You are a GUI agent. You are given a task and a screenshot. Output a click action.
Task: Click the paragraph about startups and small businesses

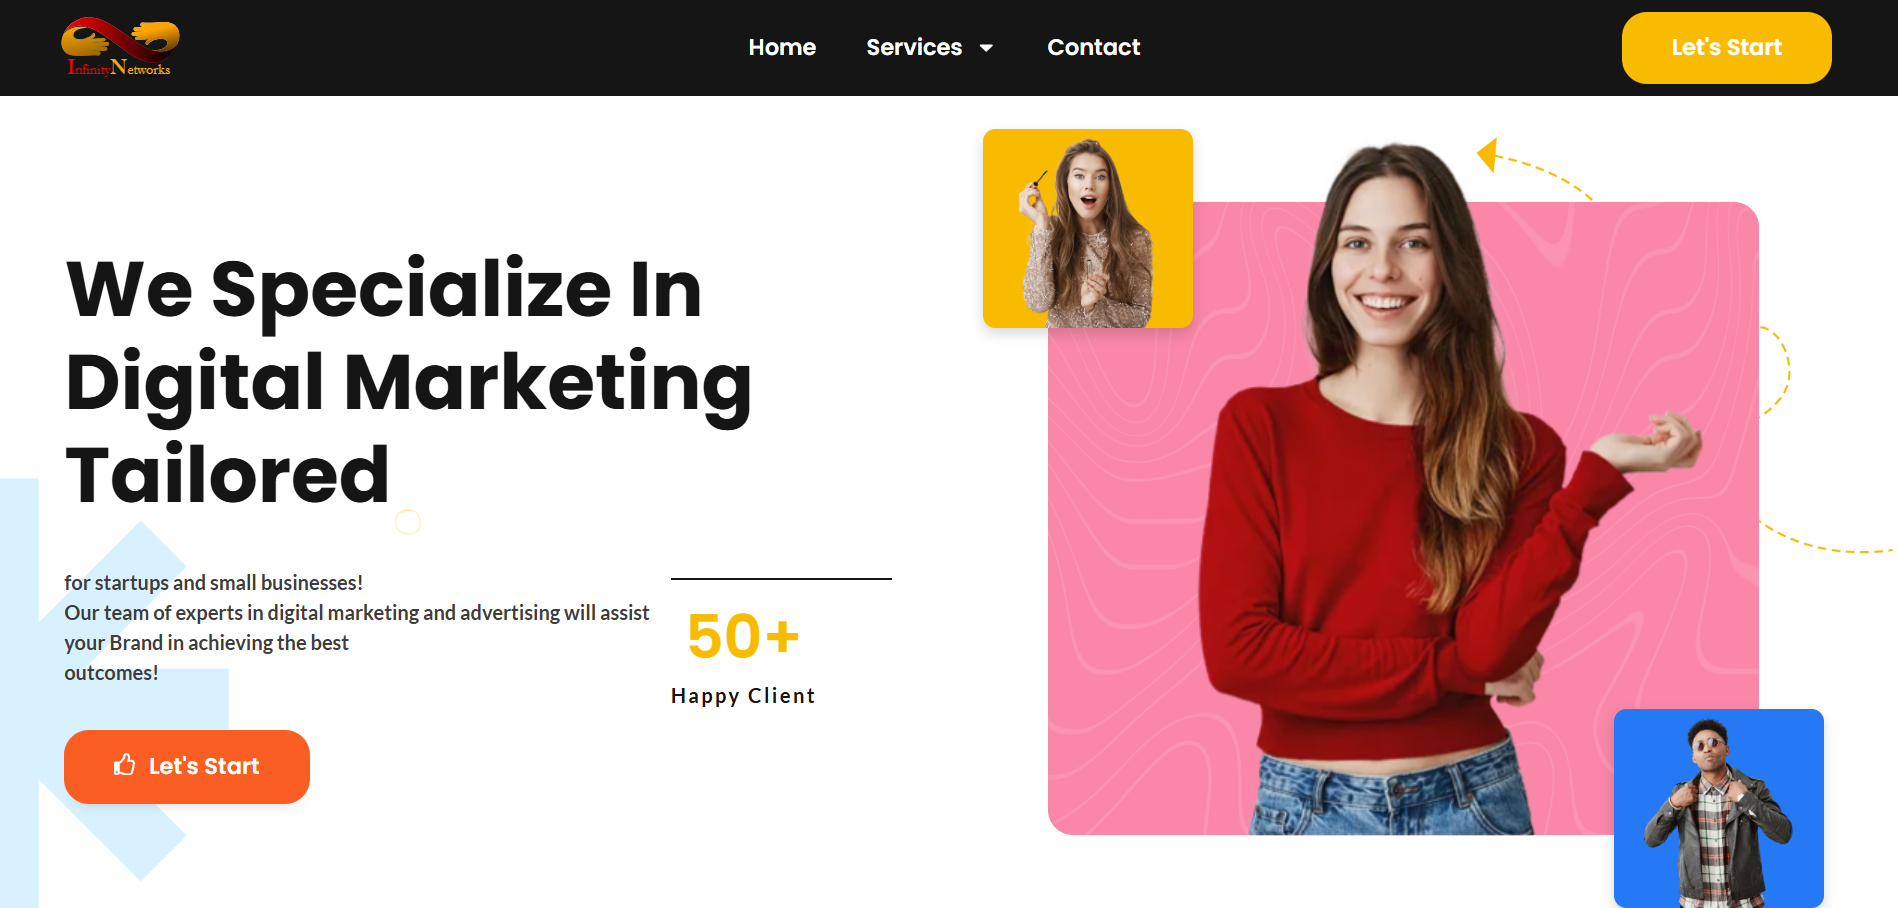(x=357, y=627)
